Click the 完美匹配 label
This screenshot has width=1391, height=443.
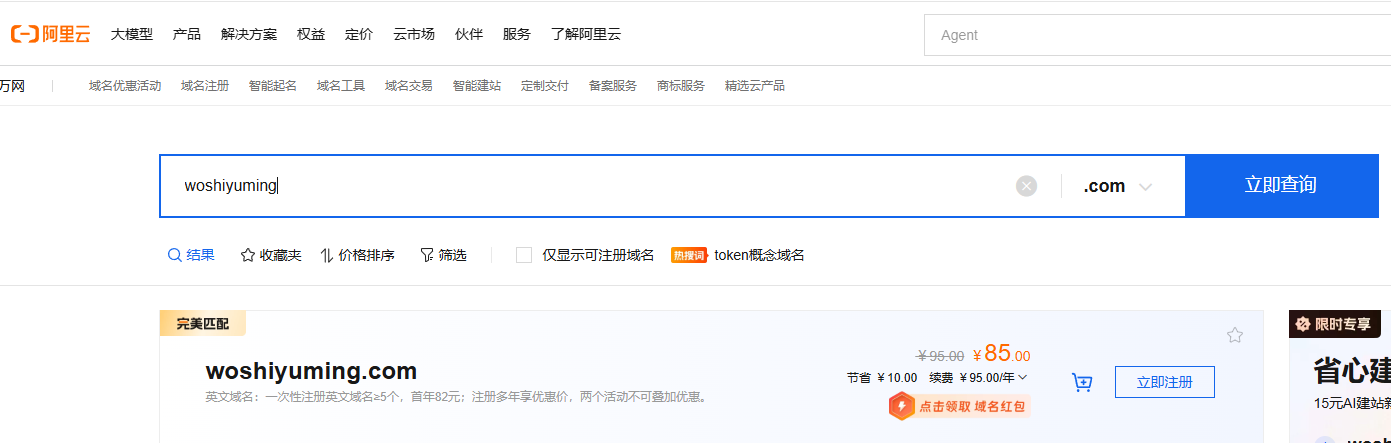[x=202, y=323]
